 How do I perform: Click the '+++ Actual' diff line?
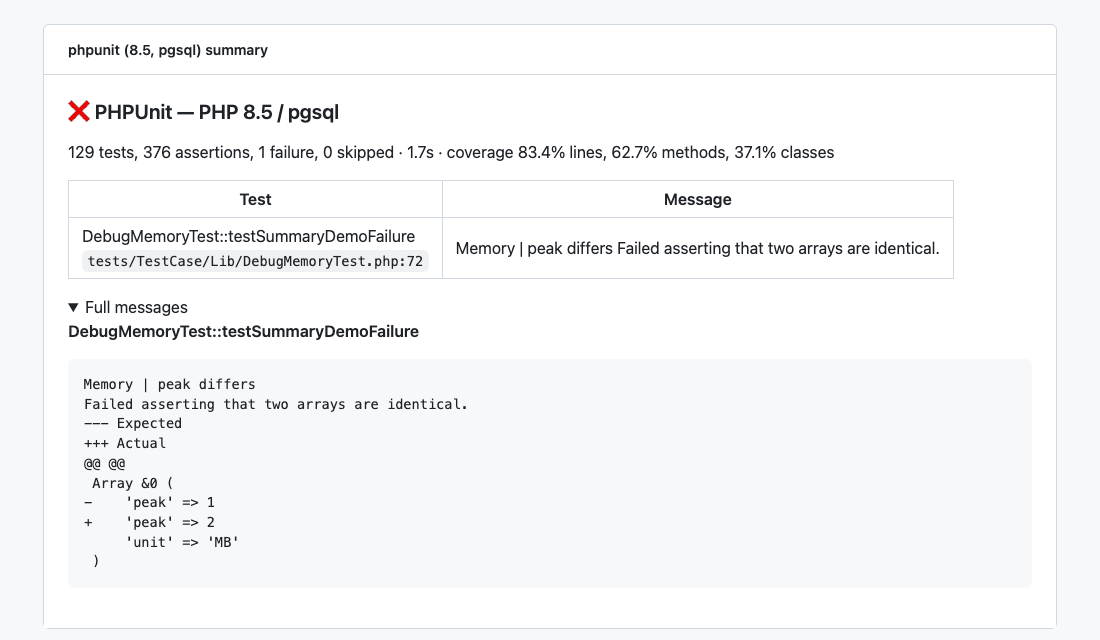pos(125,443)
